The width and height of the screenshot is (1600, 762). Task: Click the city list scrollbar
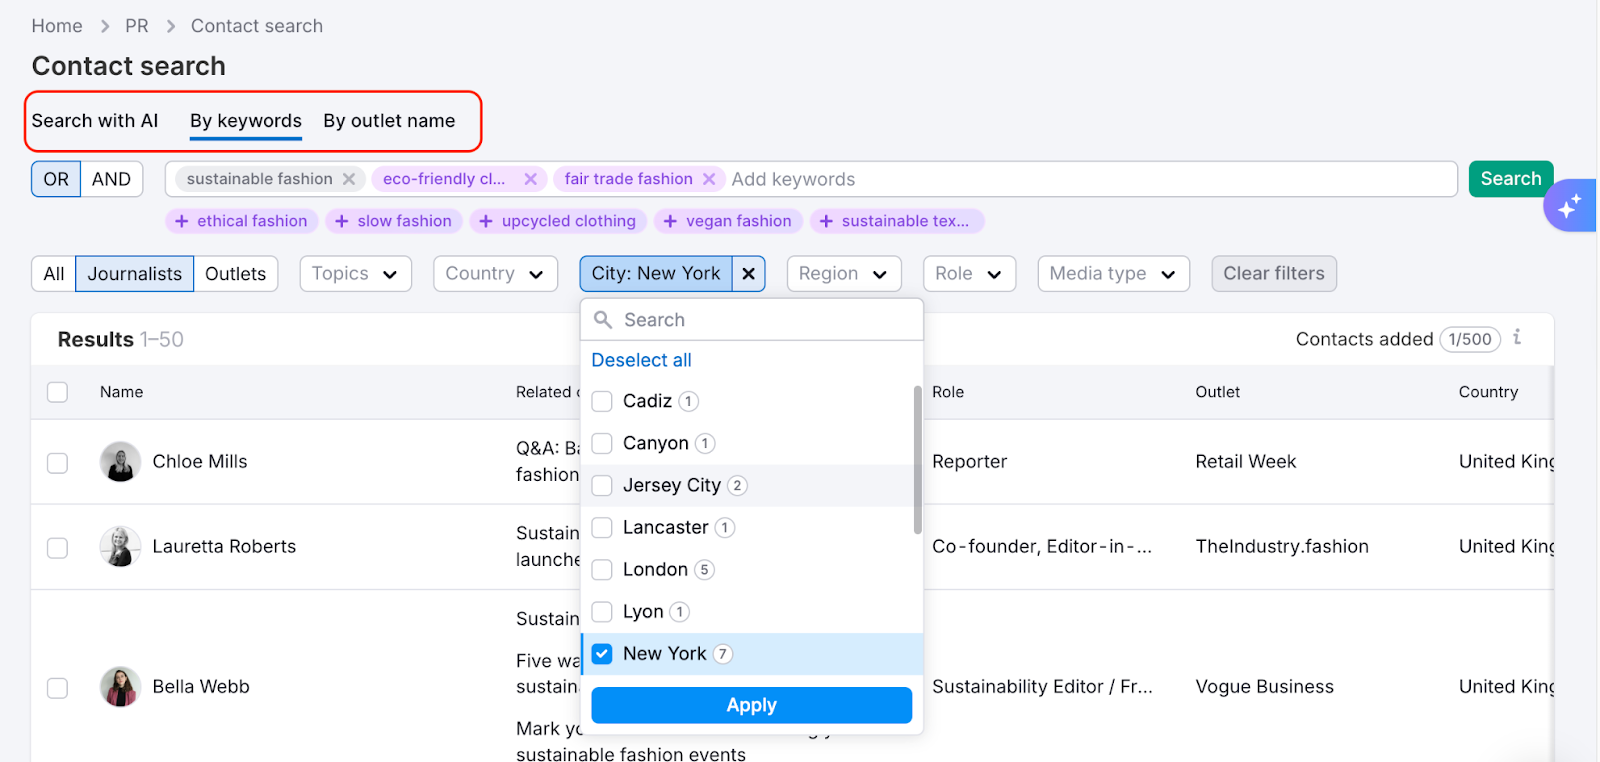pyautogui.click(x=917, y=460)
